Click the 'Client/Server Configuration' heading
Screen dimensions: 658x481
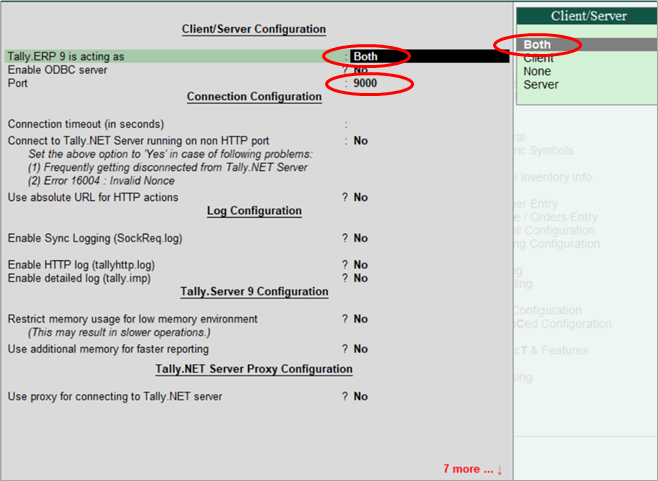tap(254, 29)
